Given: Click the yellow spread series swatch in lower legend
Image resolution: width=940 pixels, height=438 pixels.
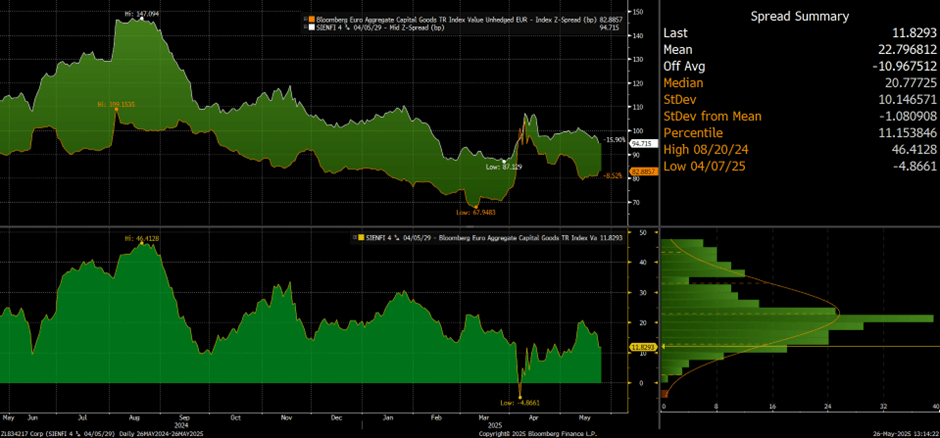Looking at the screenshot, I should pos(360,238).
